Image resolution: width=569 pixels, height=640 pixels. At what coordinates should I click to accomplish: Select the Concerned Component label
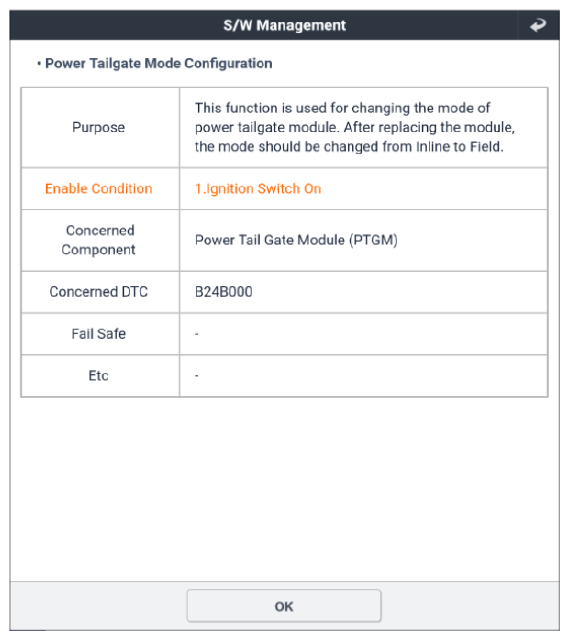(98, 240)
